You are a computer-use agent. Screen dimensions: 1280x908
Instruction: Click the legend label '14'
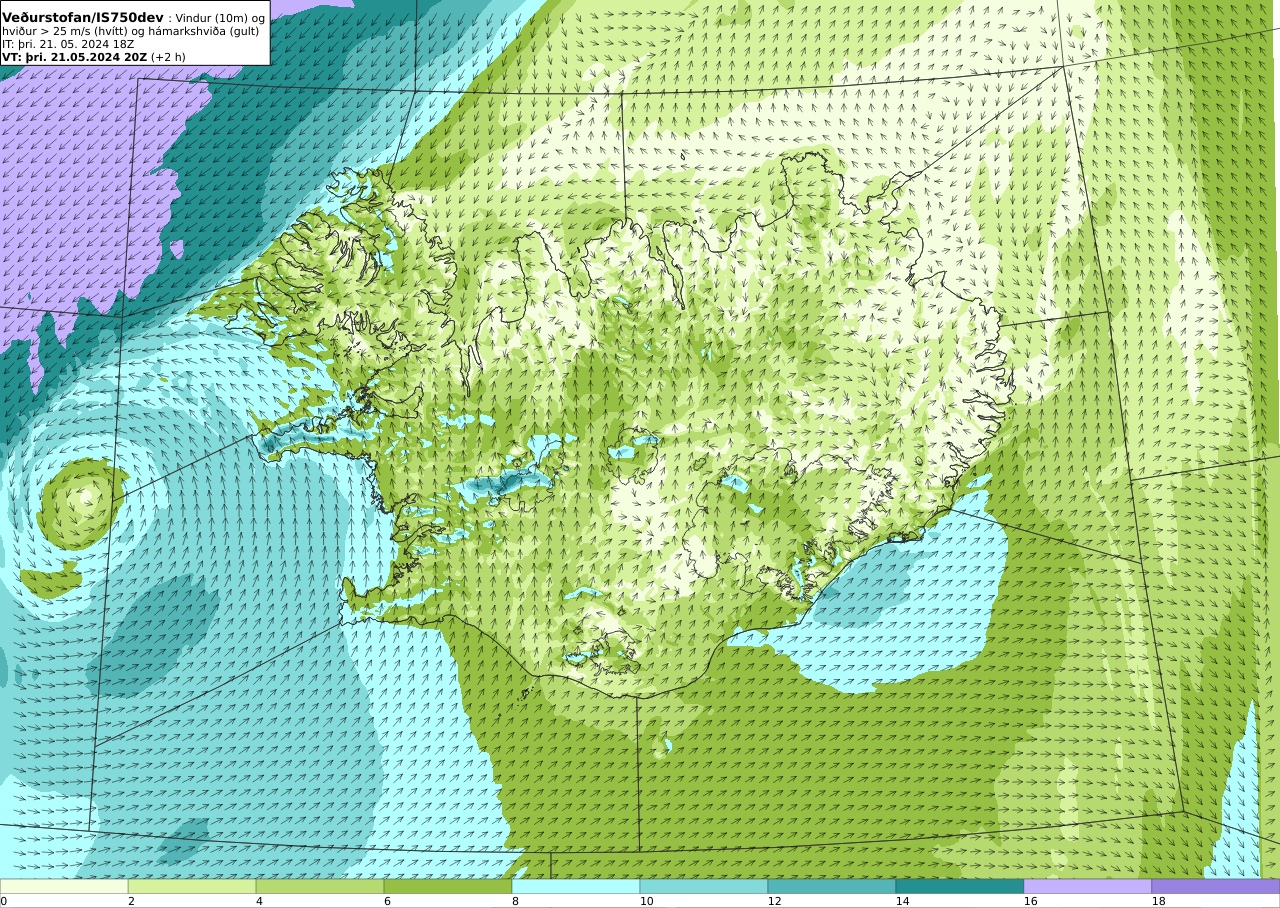(x=902, y=901)
